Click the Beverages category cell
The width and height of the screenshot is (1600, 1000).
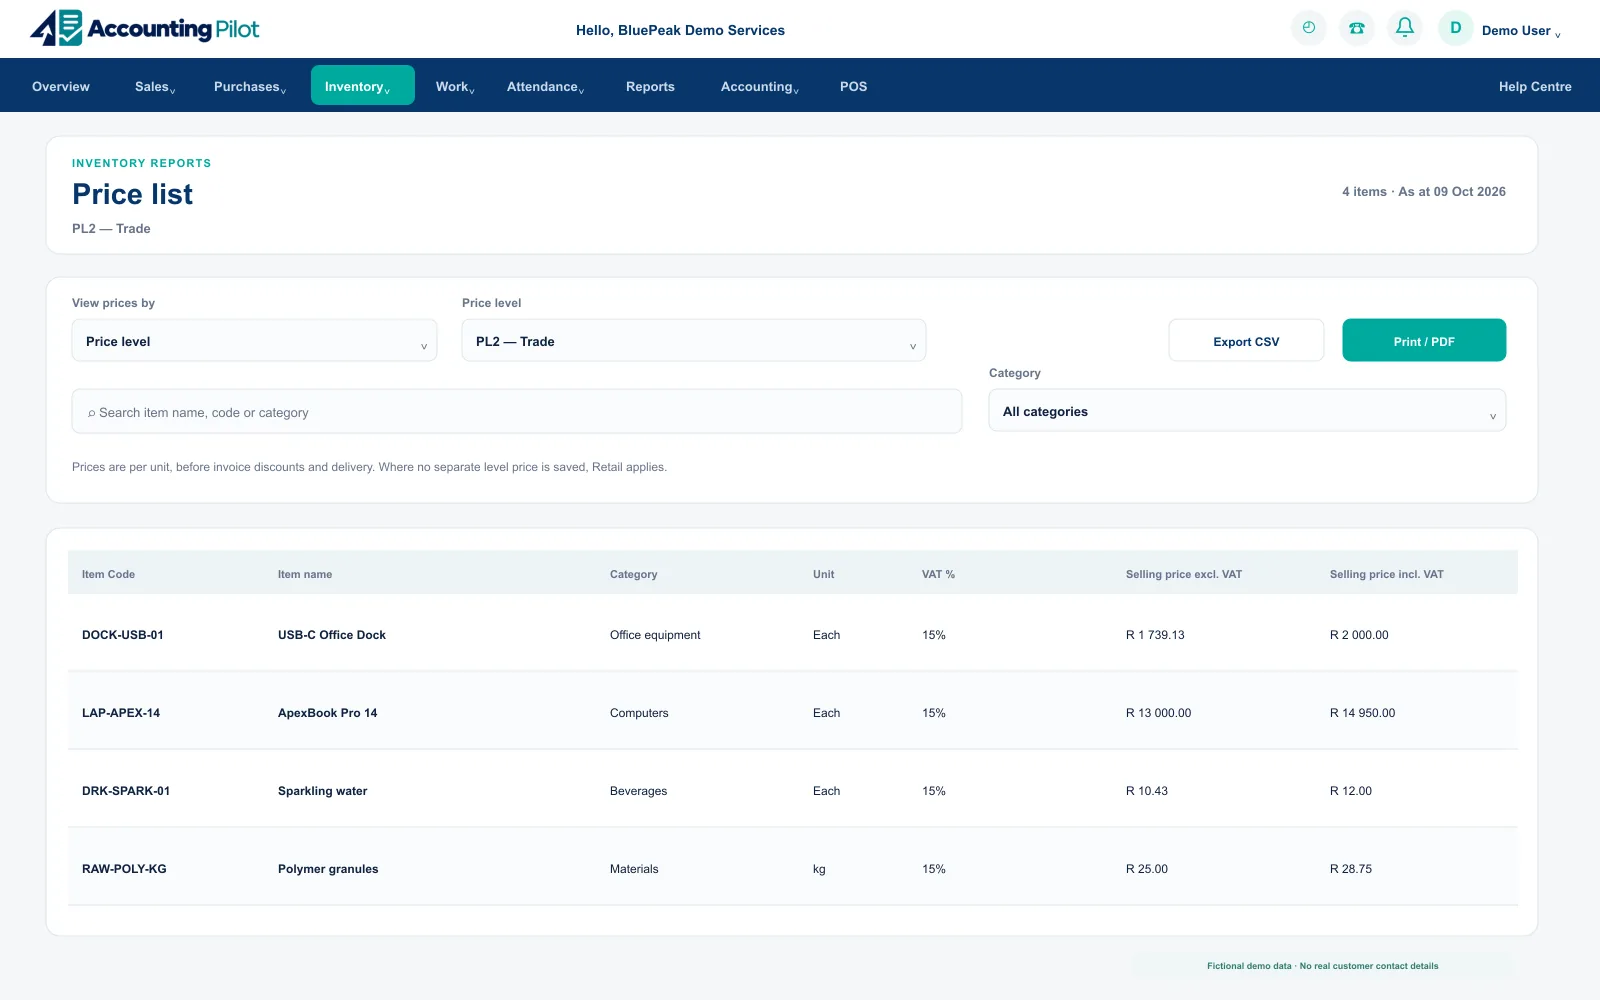(x=638, y=791)
